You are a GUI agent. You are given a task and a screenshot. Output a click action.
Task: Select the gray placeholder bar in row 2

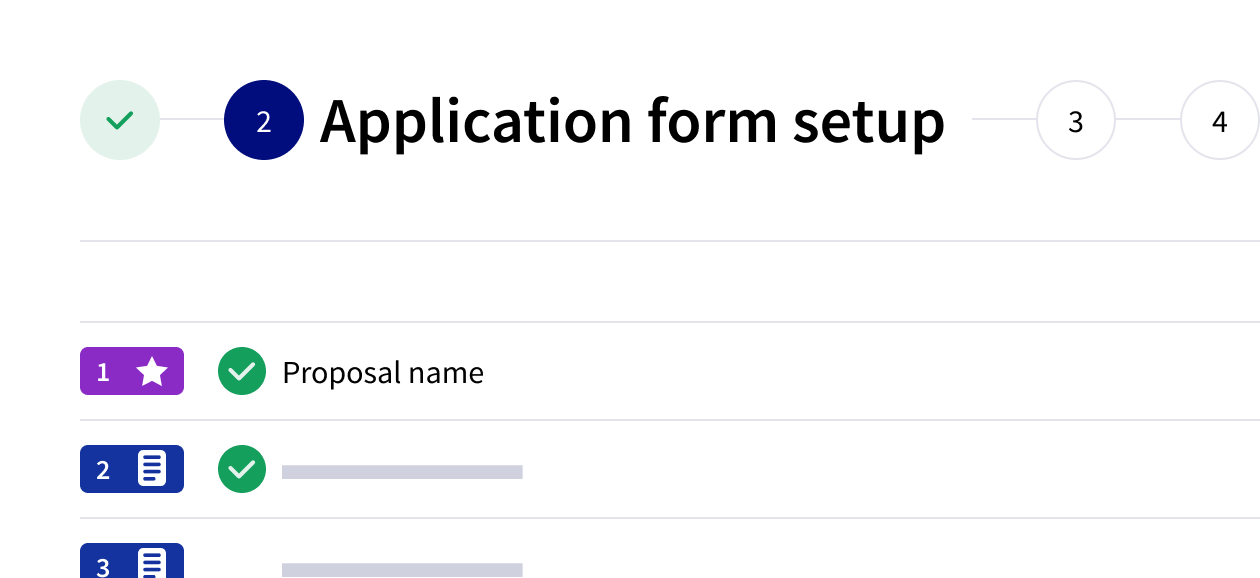[x=402, y=472]
